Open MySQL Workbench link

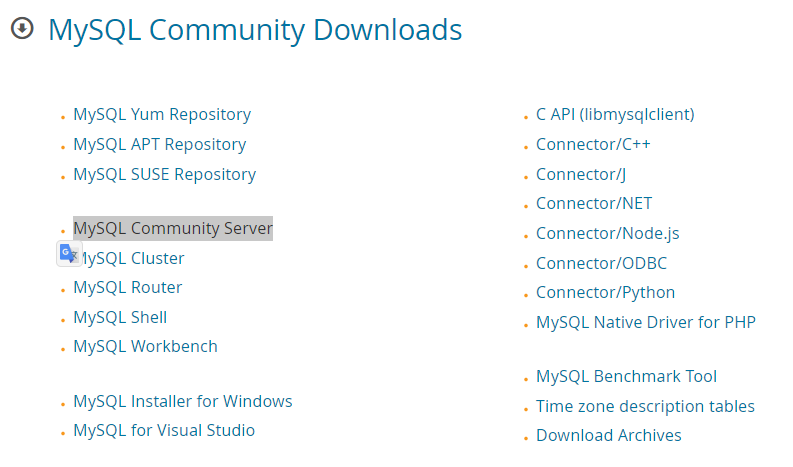click(145, 347)
